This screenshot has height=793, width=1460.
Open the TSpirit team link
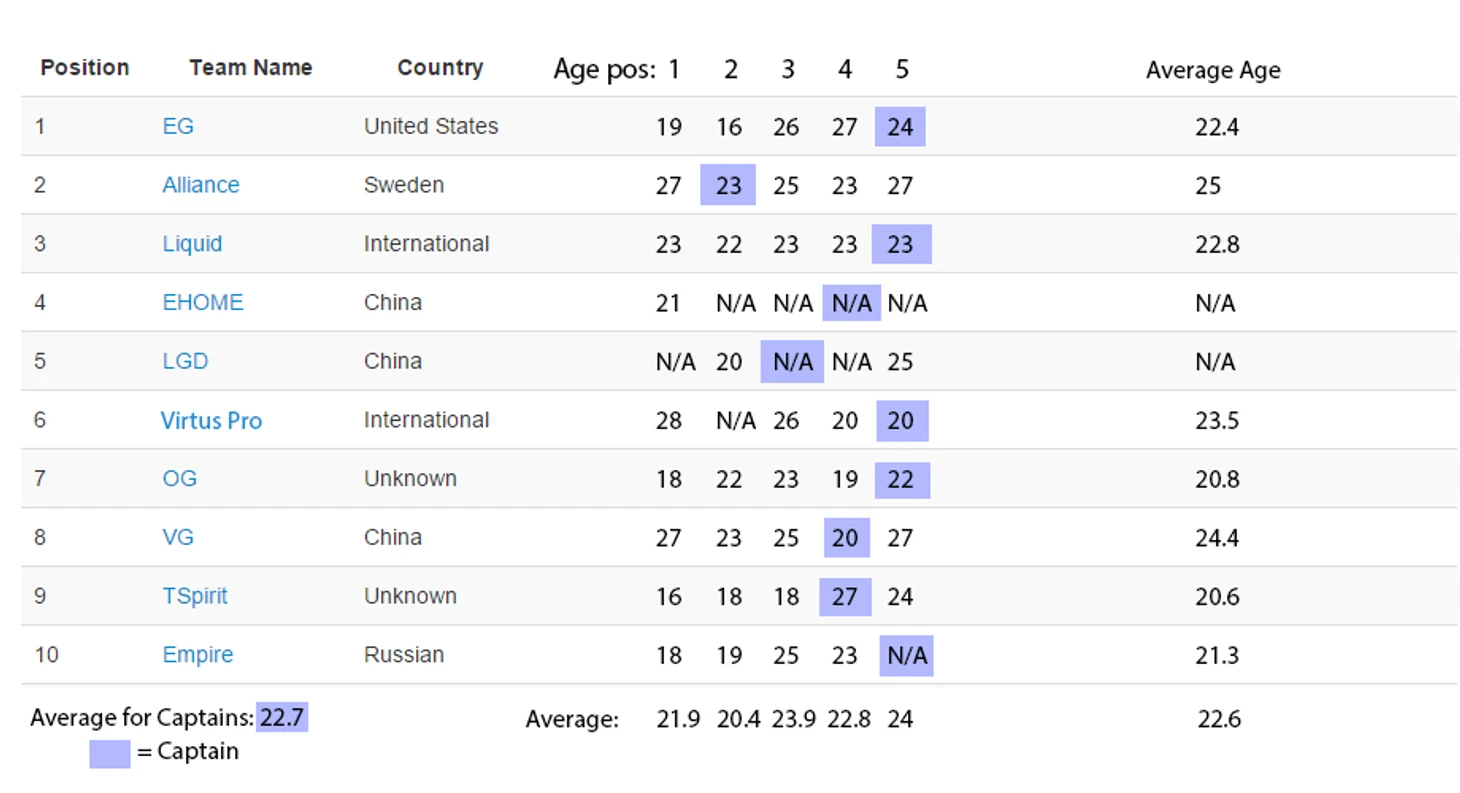pos(195,596)
